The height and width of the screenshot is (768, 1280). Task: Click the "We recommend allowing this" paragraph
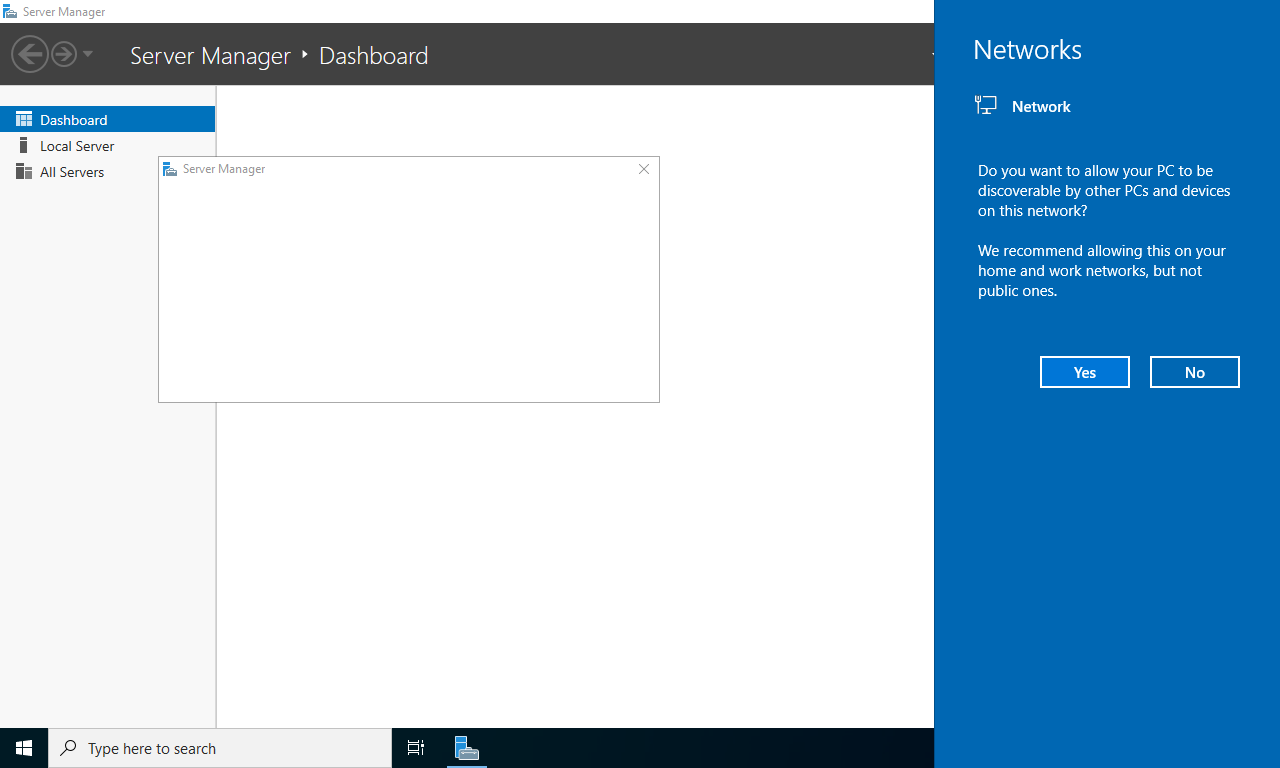tap(1102, 271)
